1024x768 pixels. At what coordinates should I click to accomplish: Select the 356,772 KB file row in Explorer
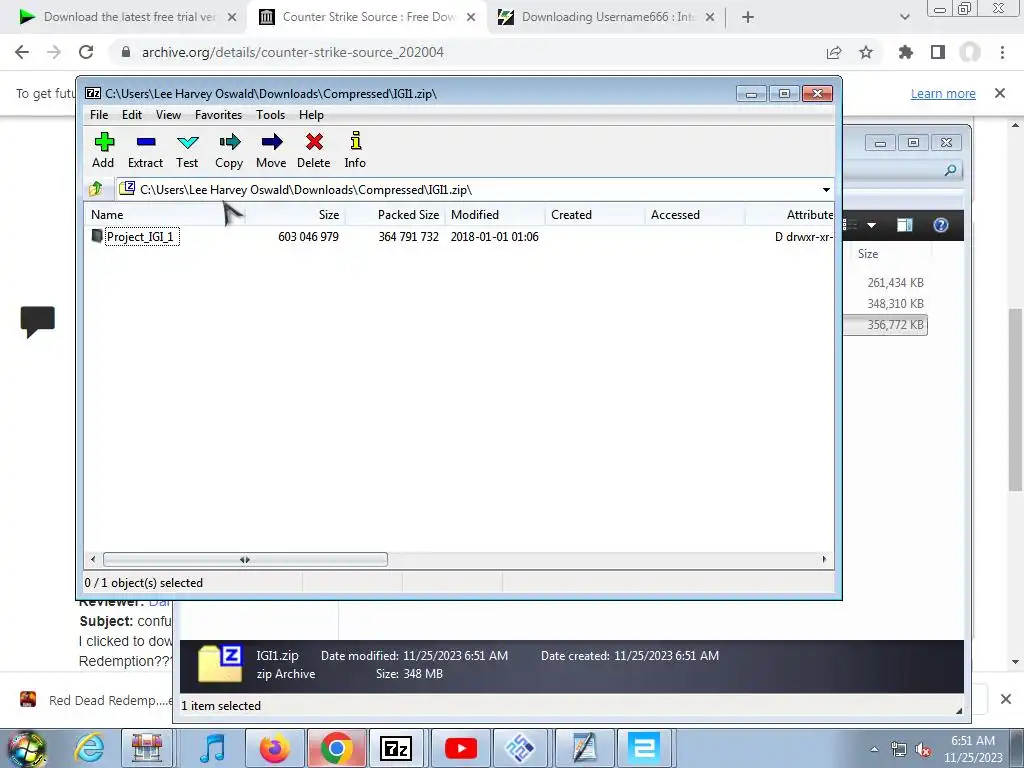click(886, 325)
